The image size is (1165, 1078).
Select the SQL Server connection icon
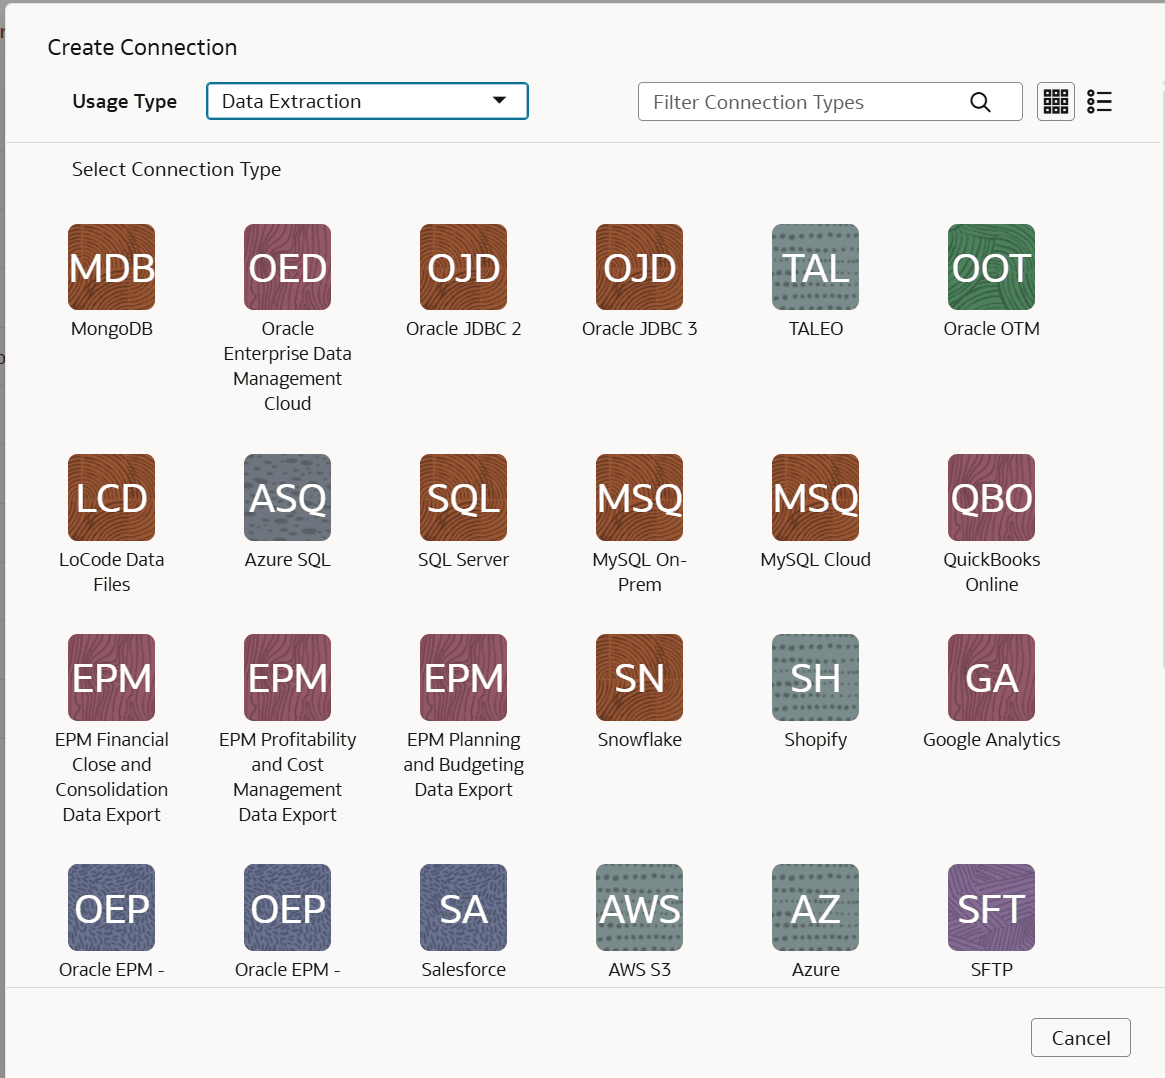tap(464, 497)
